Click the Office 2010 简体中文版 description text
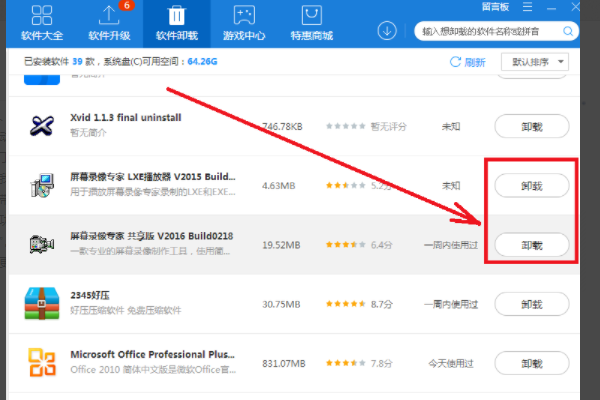The image size is (600, 400). point(153,370)
